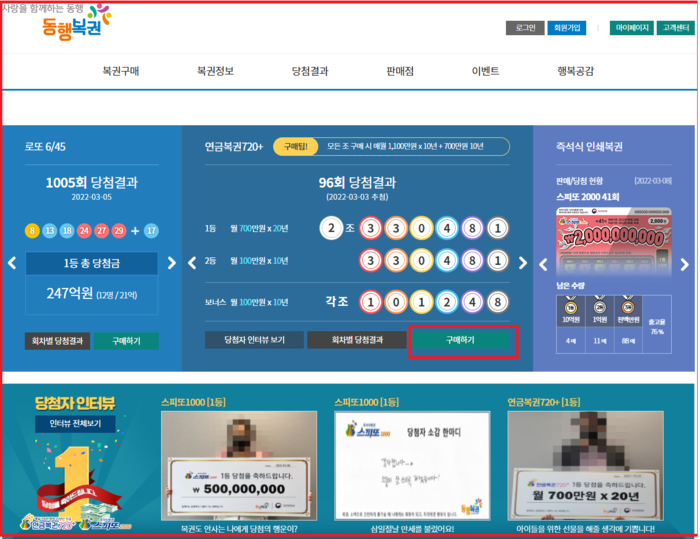Click 1등 purple ball number 8
The height and width of the screenshot is (539, 700).
pyautogui.click(x=472, y=228)
